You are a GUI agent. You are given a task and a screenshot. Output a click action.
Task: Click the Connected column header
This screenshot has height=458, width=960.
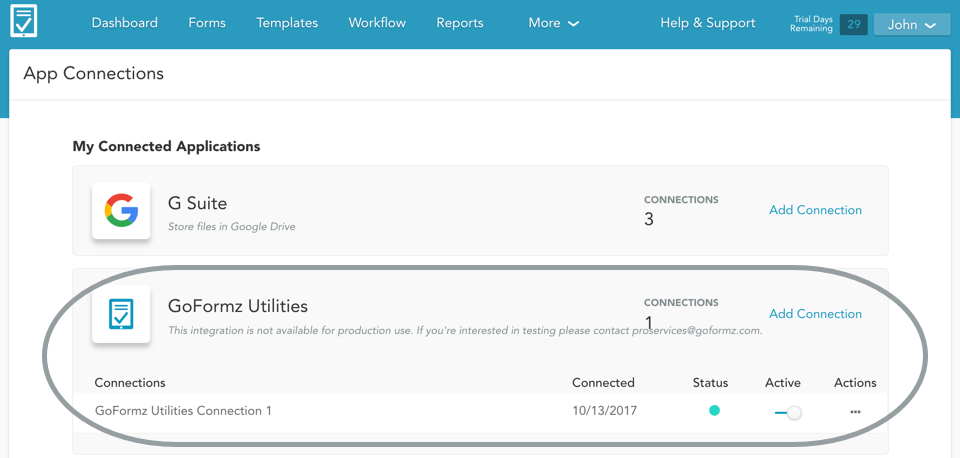(603, 383)
